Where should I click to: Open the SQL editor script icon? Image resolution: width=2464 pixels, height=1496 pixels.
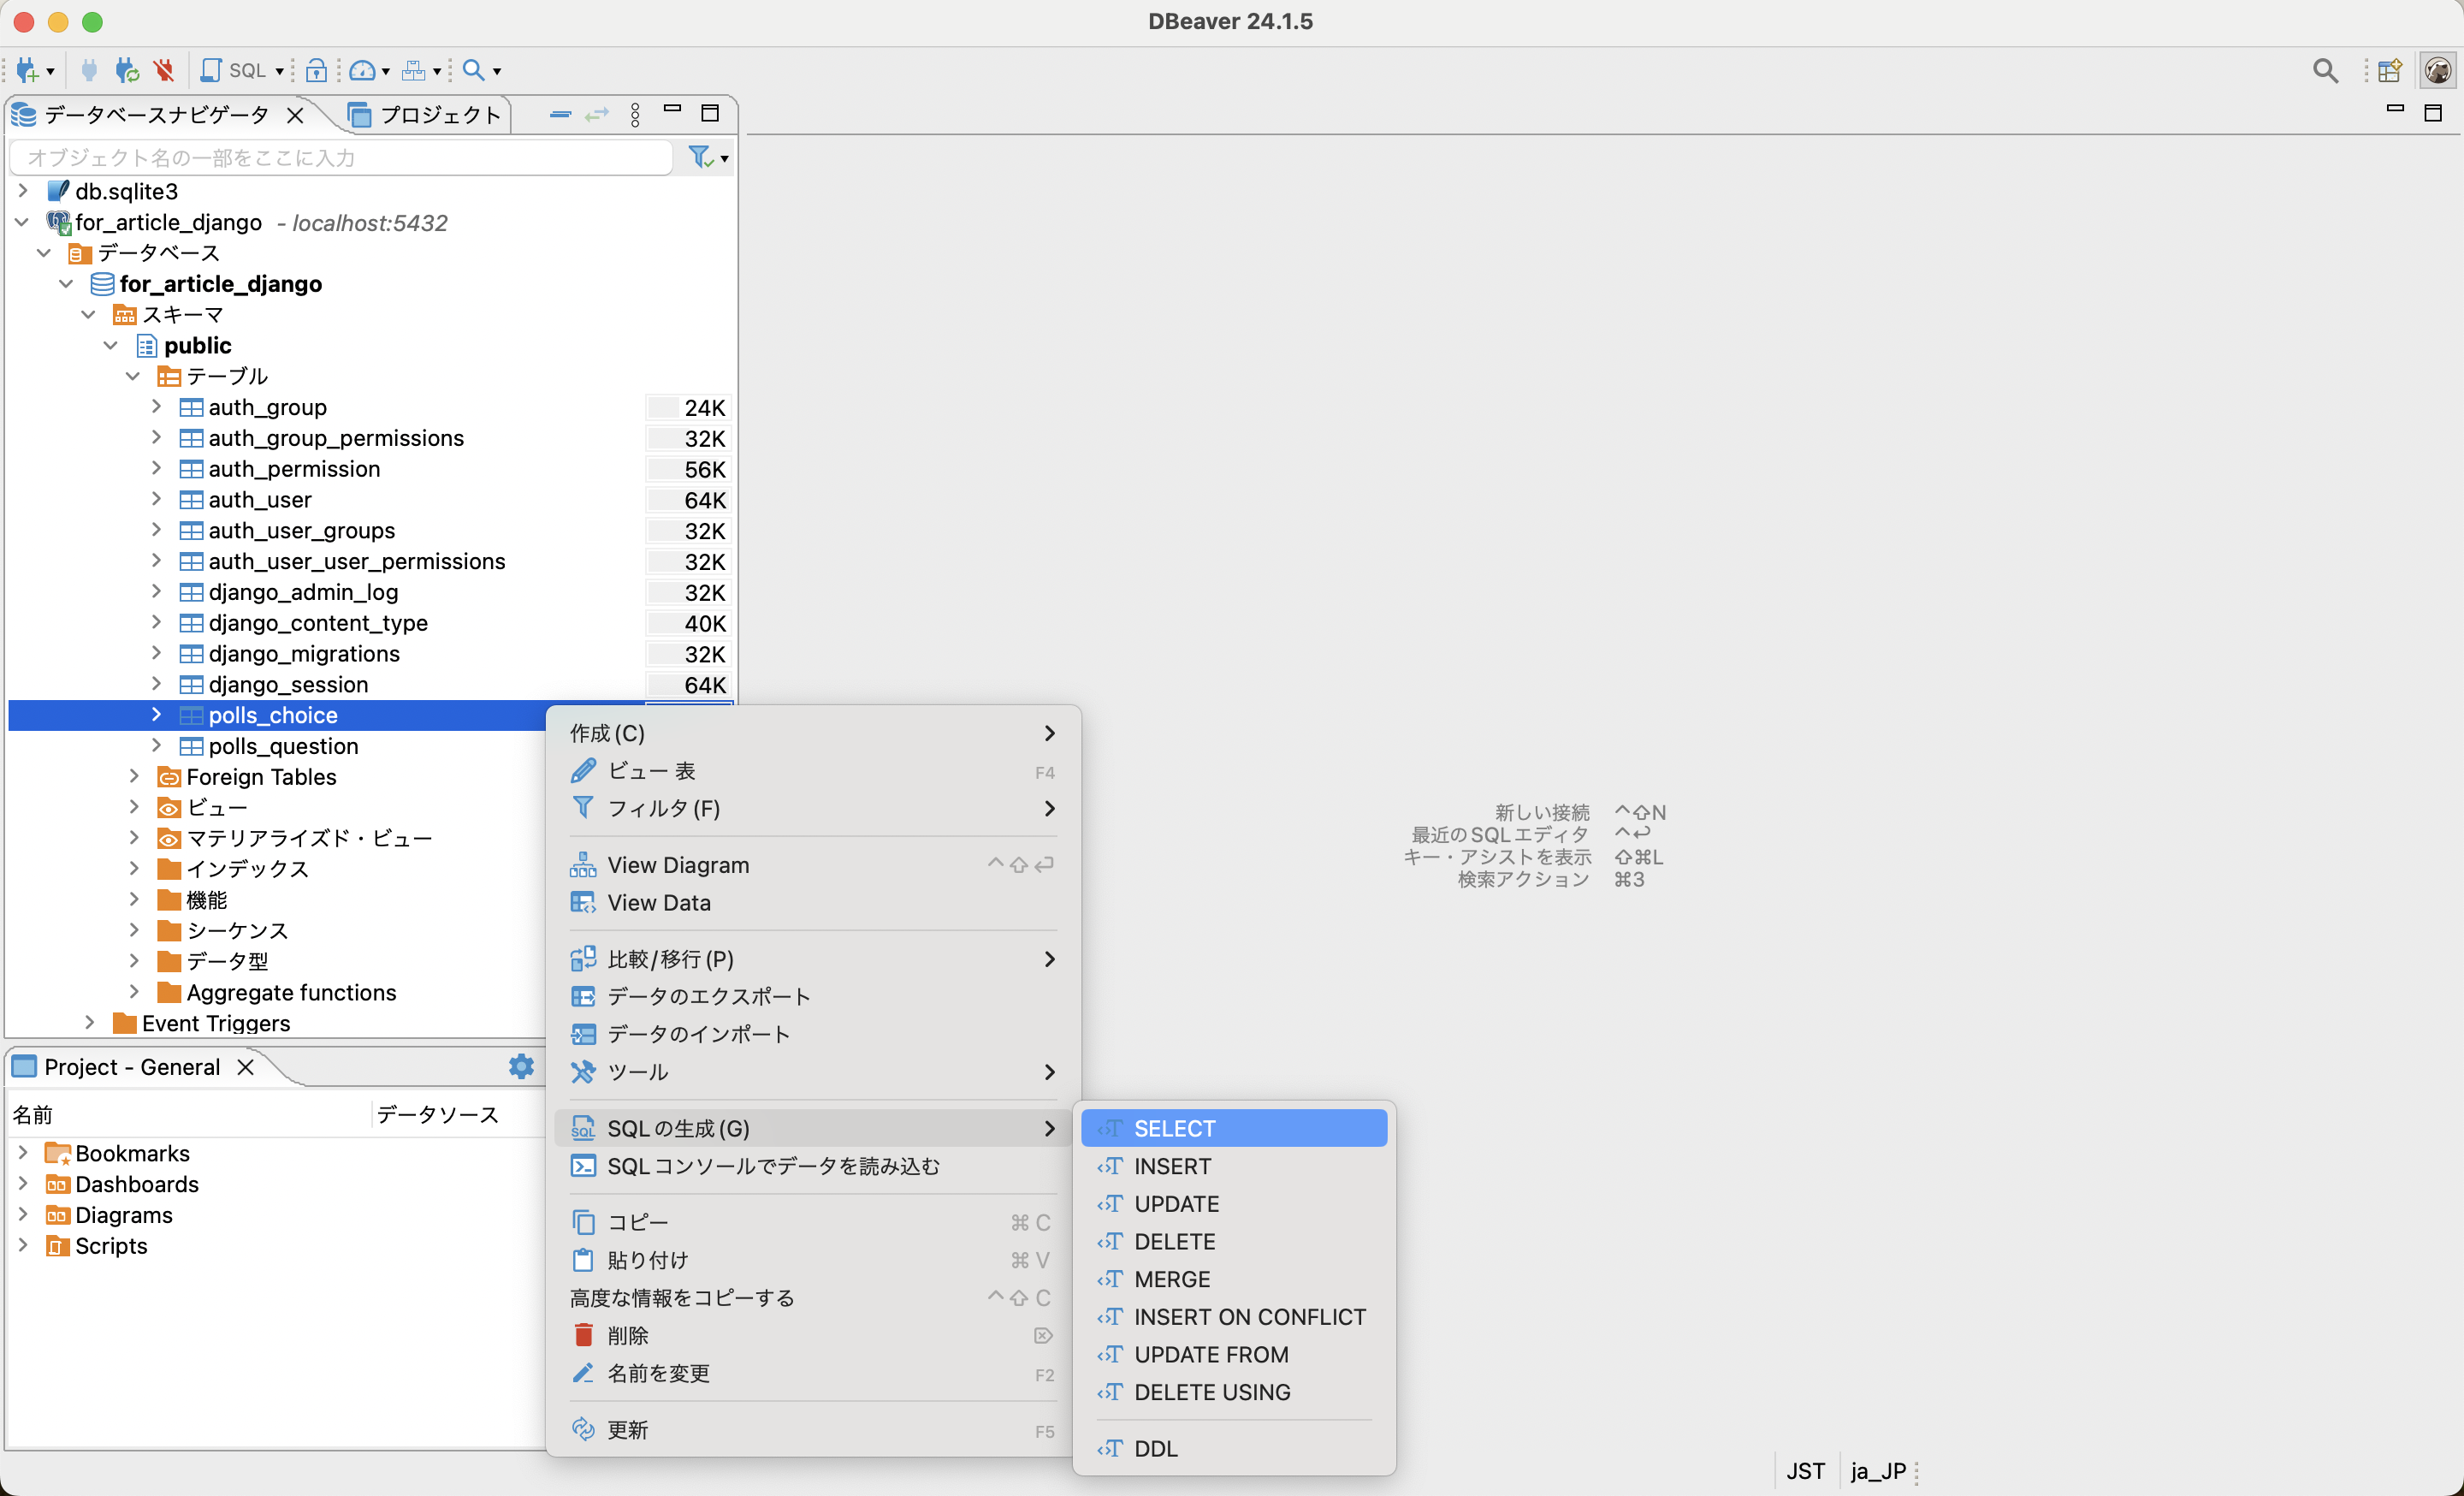pos(211,70)
